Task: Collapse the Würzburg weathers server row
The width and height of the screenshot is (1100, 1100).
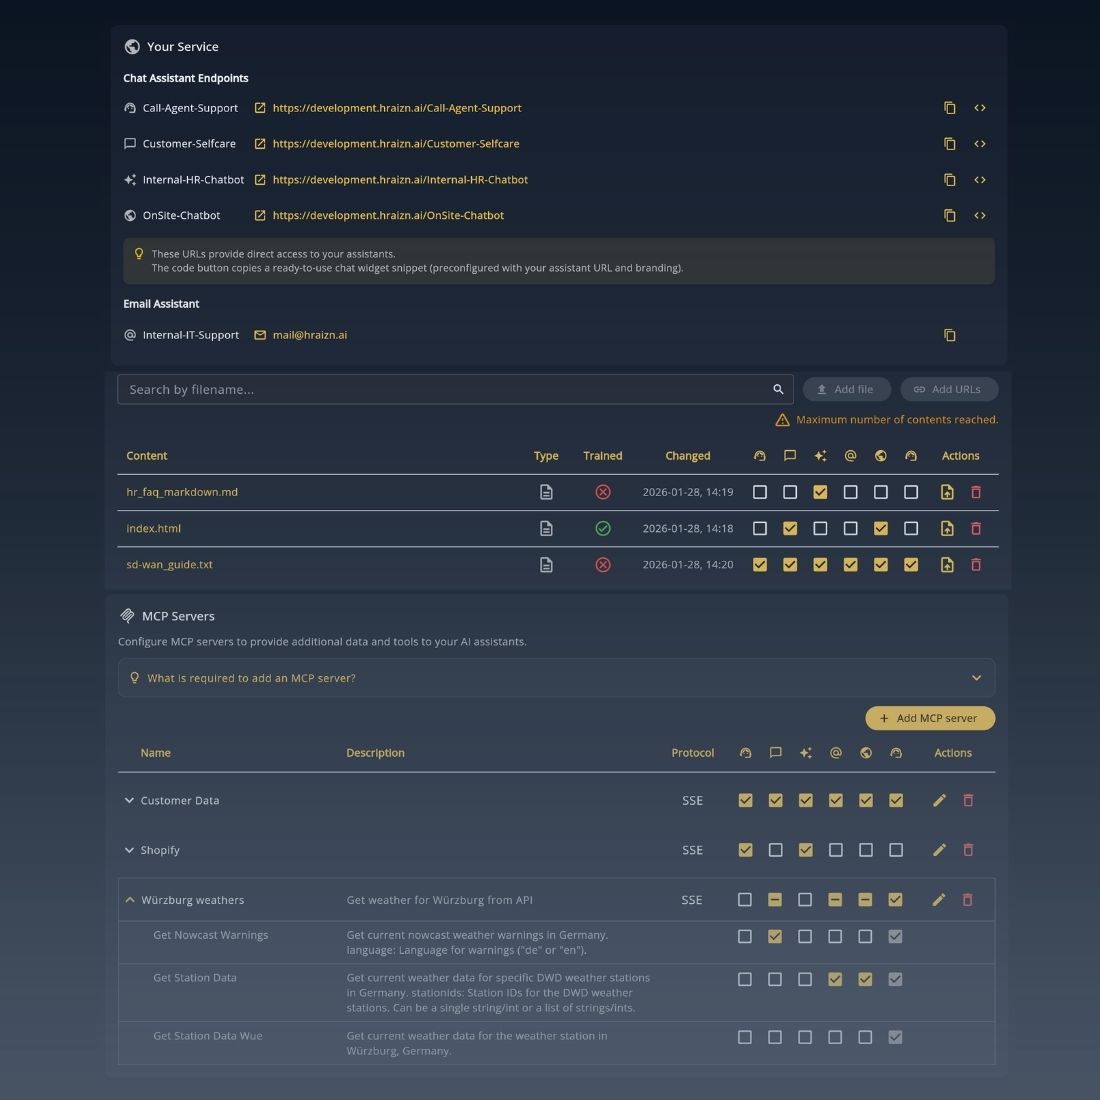Action: [129, 900]
